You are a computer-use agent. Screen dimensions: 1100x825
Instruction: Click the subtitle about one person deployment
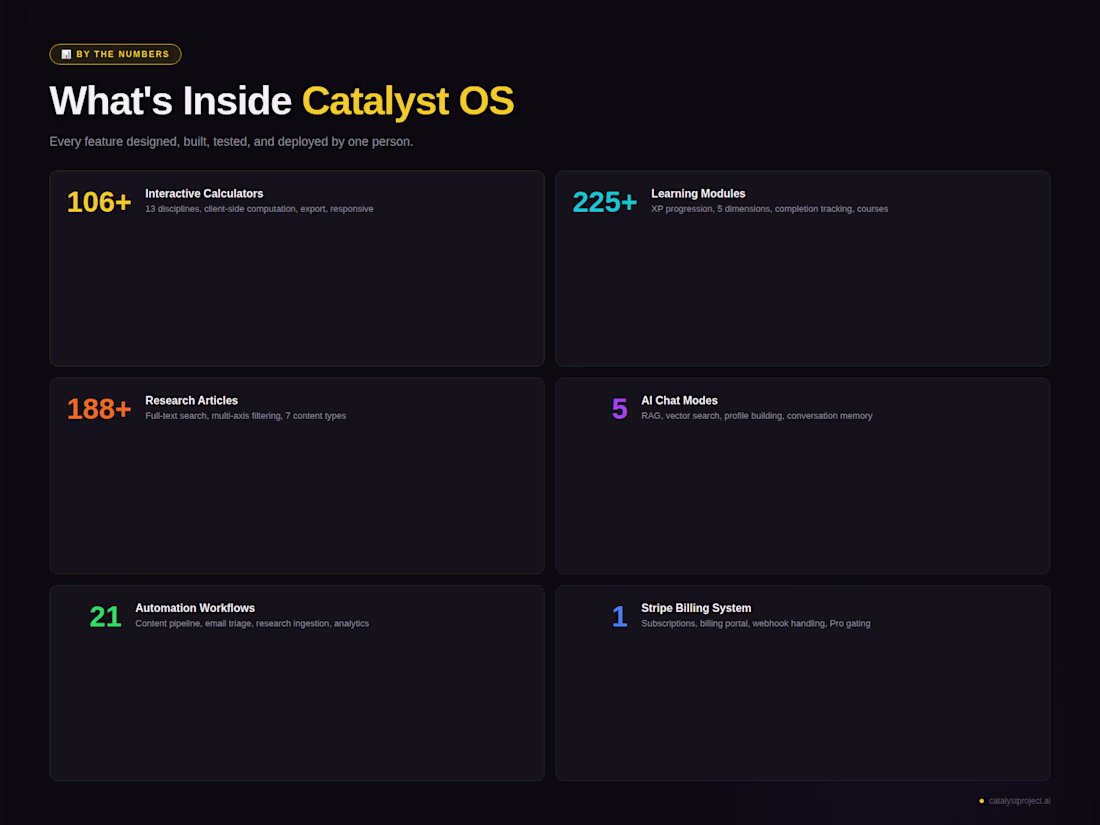(x=231, y=141)
